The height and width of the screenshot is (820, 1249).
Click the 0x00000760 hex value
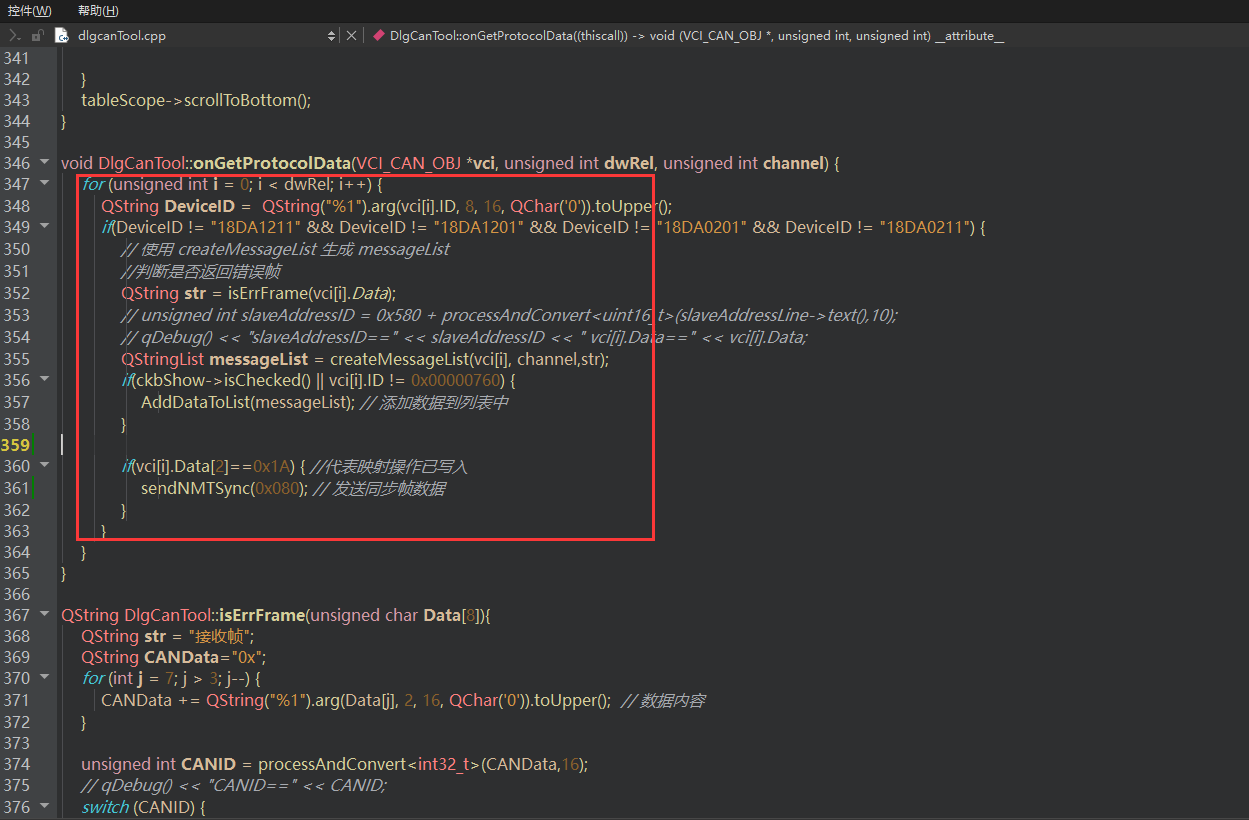pos(456,380)
